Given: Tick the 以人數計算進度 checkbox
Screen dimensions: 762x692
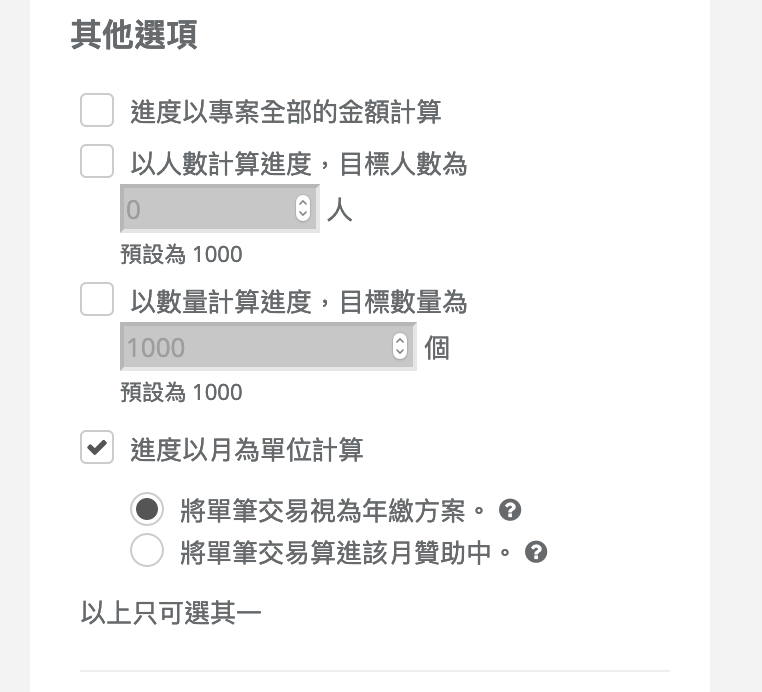Looking at the screenshot, I should pyautogui.click(x=97, y=161).
